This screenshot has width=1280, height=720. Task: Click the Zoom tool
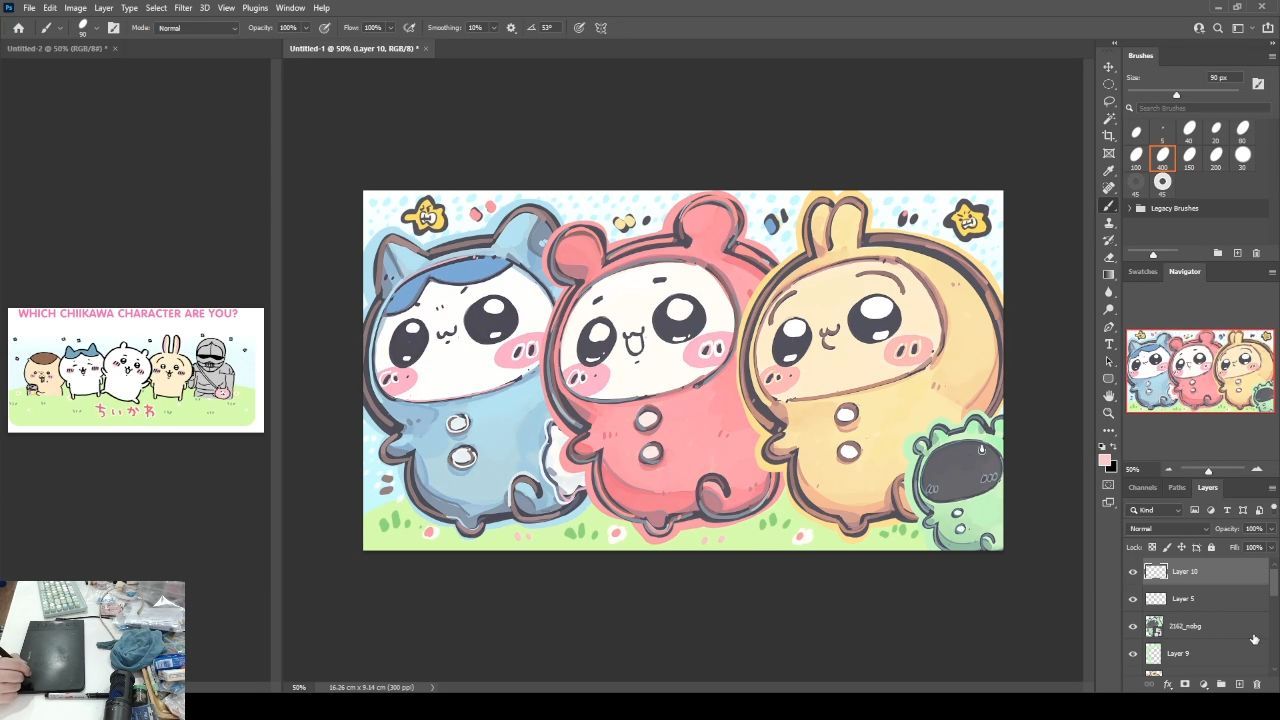(1108, 413)
